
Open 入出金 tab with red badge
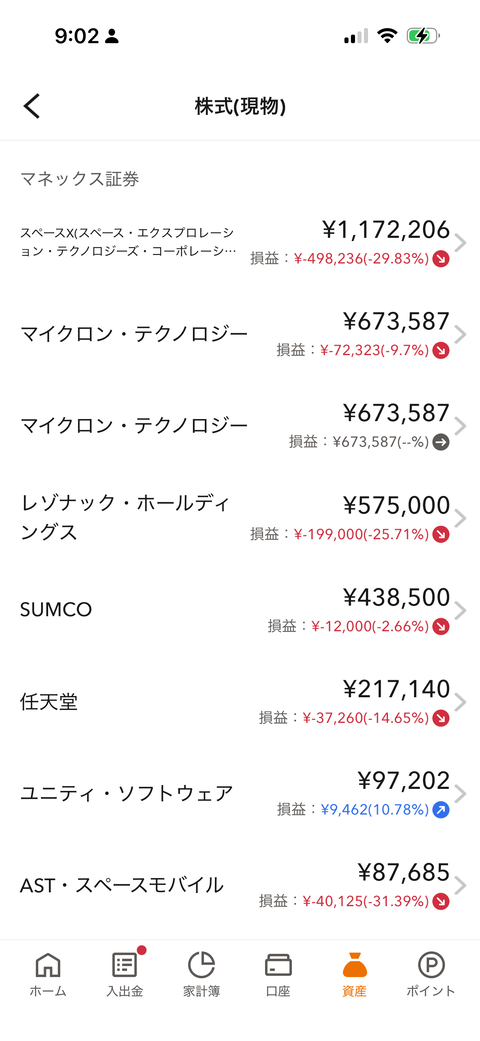pyautogui.click(x=125, y=975)
